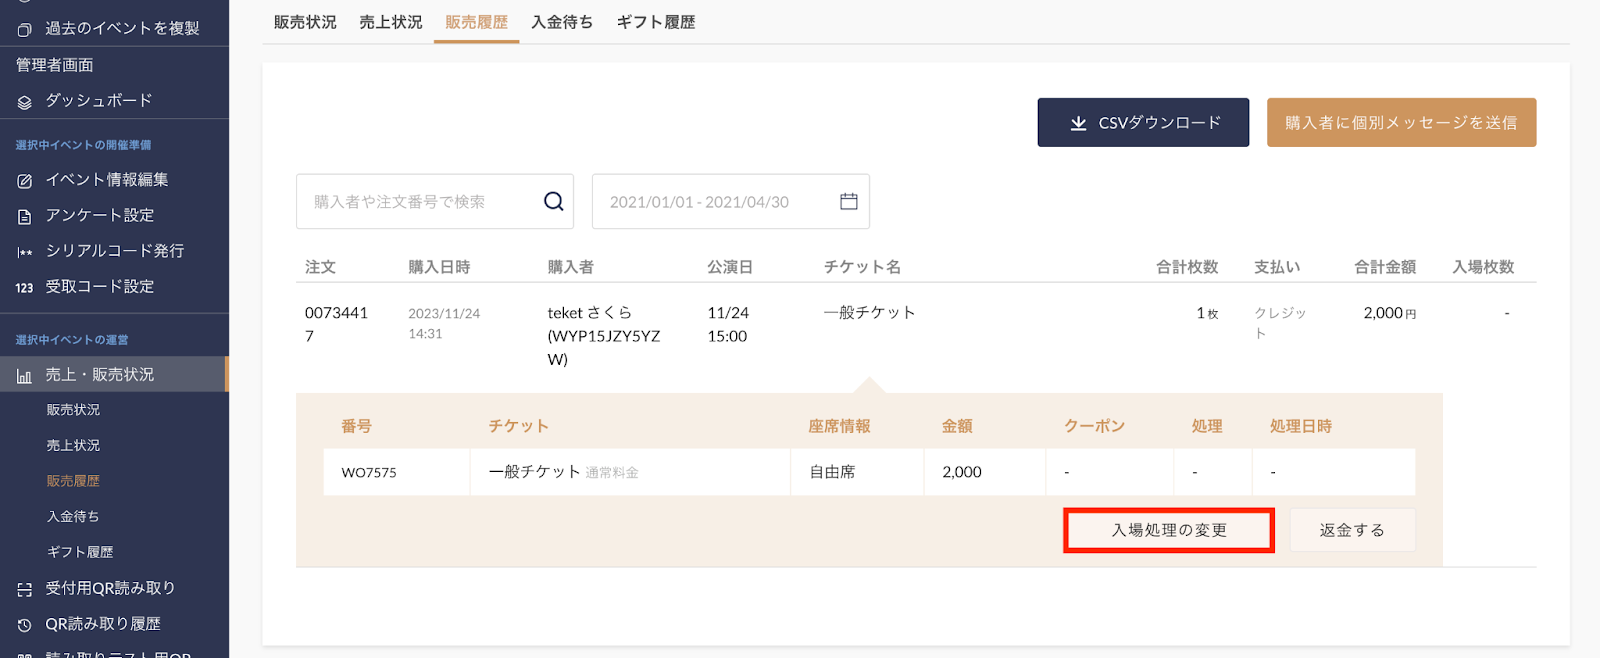Click the arrow icon beside シリアルコード発行
The width and height of the screenshot is (1600, 658).
click(25, 252)
